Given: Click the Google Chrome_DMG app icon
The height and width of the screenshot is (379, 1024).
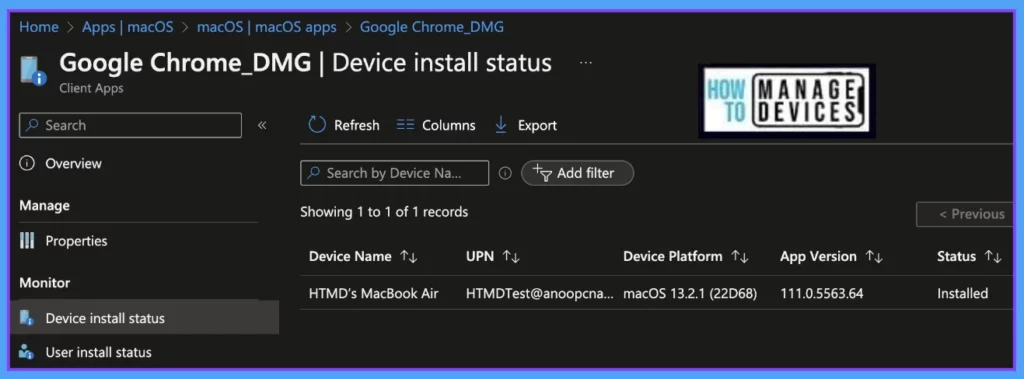Looking at the screenshot, I should [32, 71].
